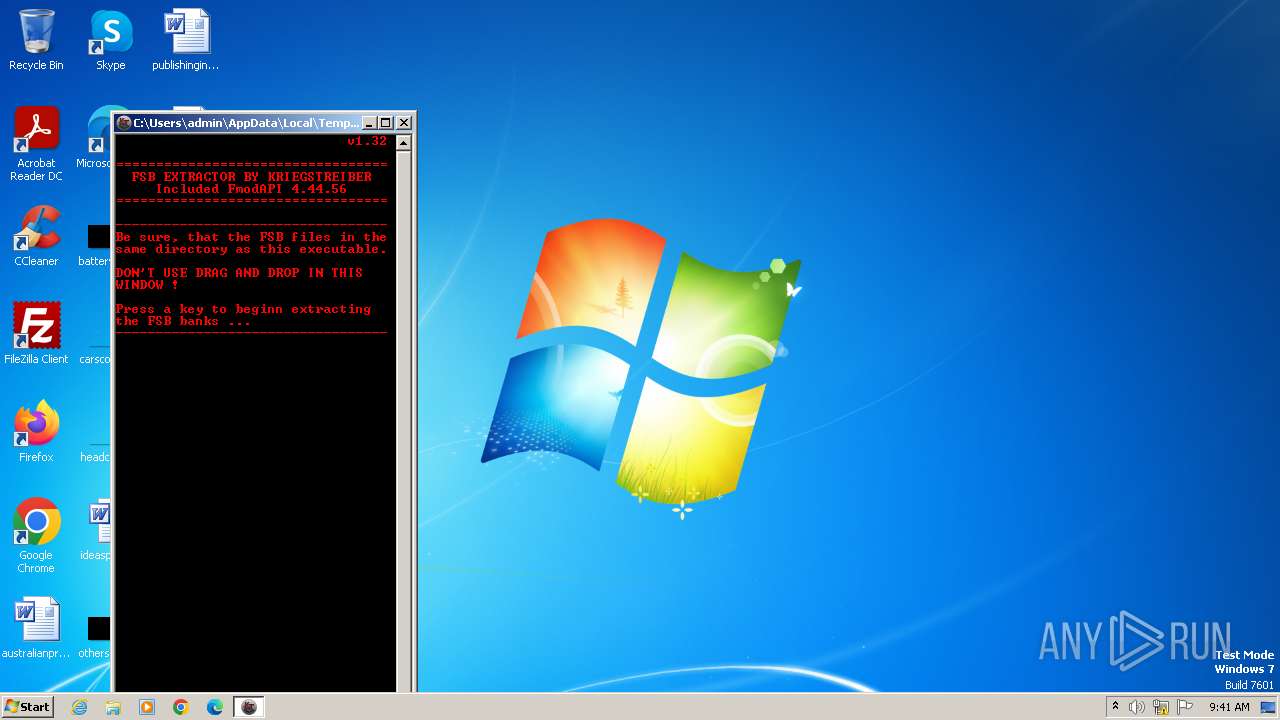
Task: Open the network tray icon
Action: [x=1161, y=707]
